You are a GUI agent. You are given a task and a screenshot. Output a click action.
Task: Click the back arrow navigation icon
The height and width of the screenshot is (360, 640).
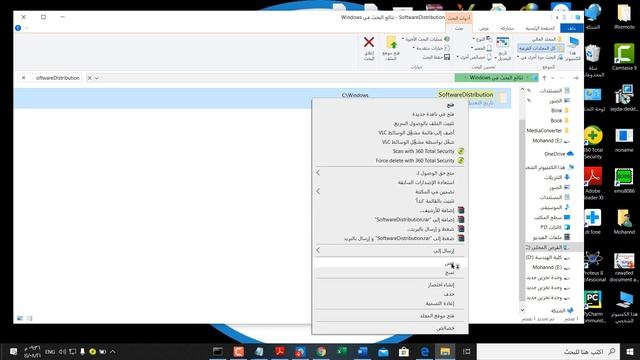[576, 78]
